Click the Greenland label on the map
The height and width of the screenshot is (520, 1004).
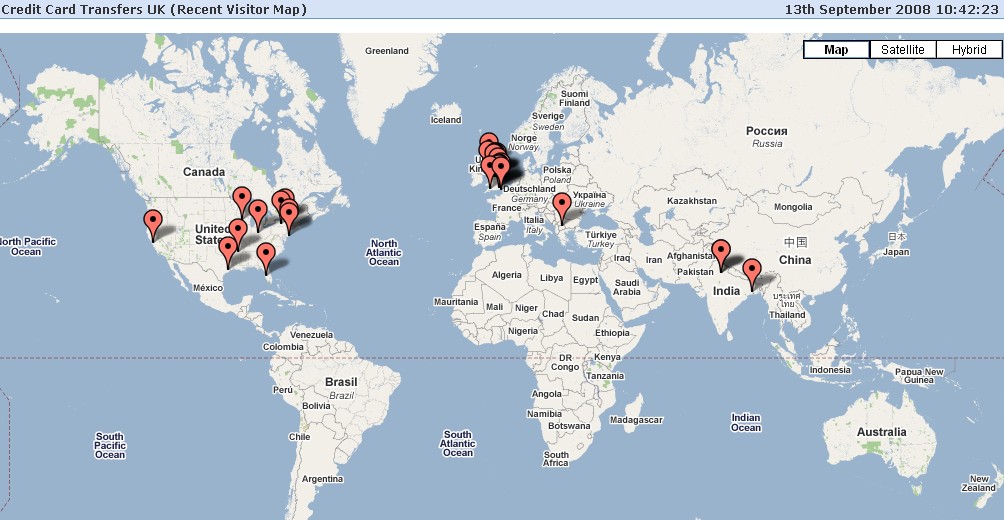click(387, 51)
